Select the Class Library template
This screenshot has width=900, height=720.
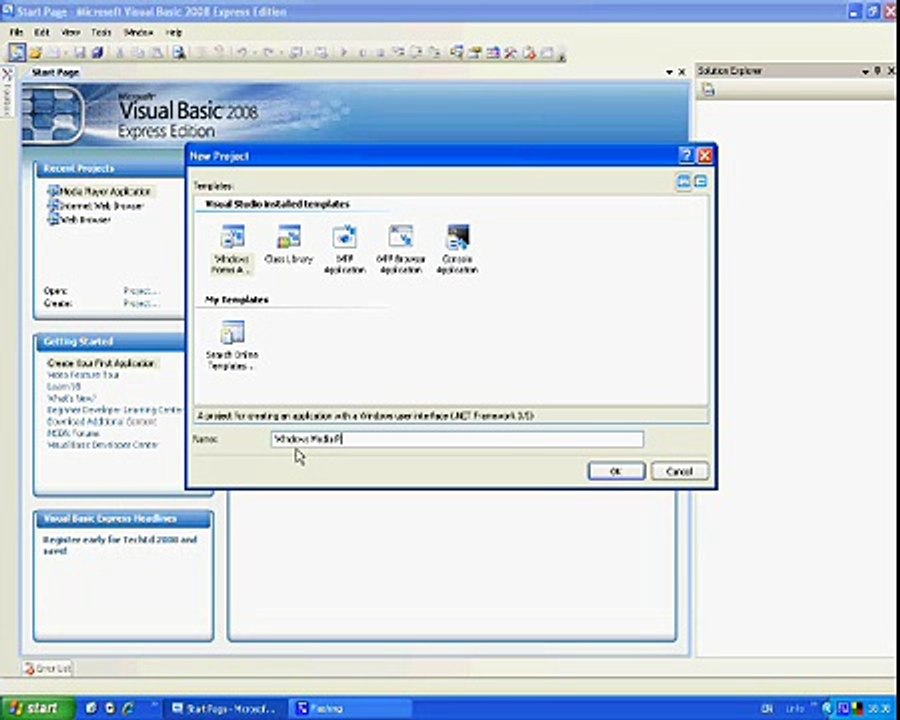pyautogui.click(x=289, y=245)
